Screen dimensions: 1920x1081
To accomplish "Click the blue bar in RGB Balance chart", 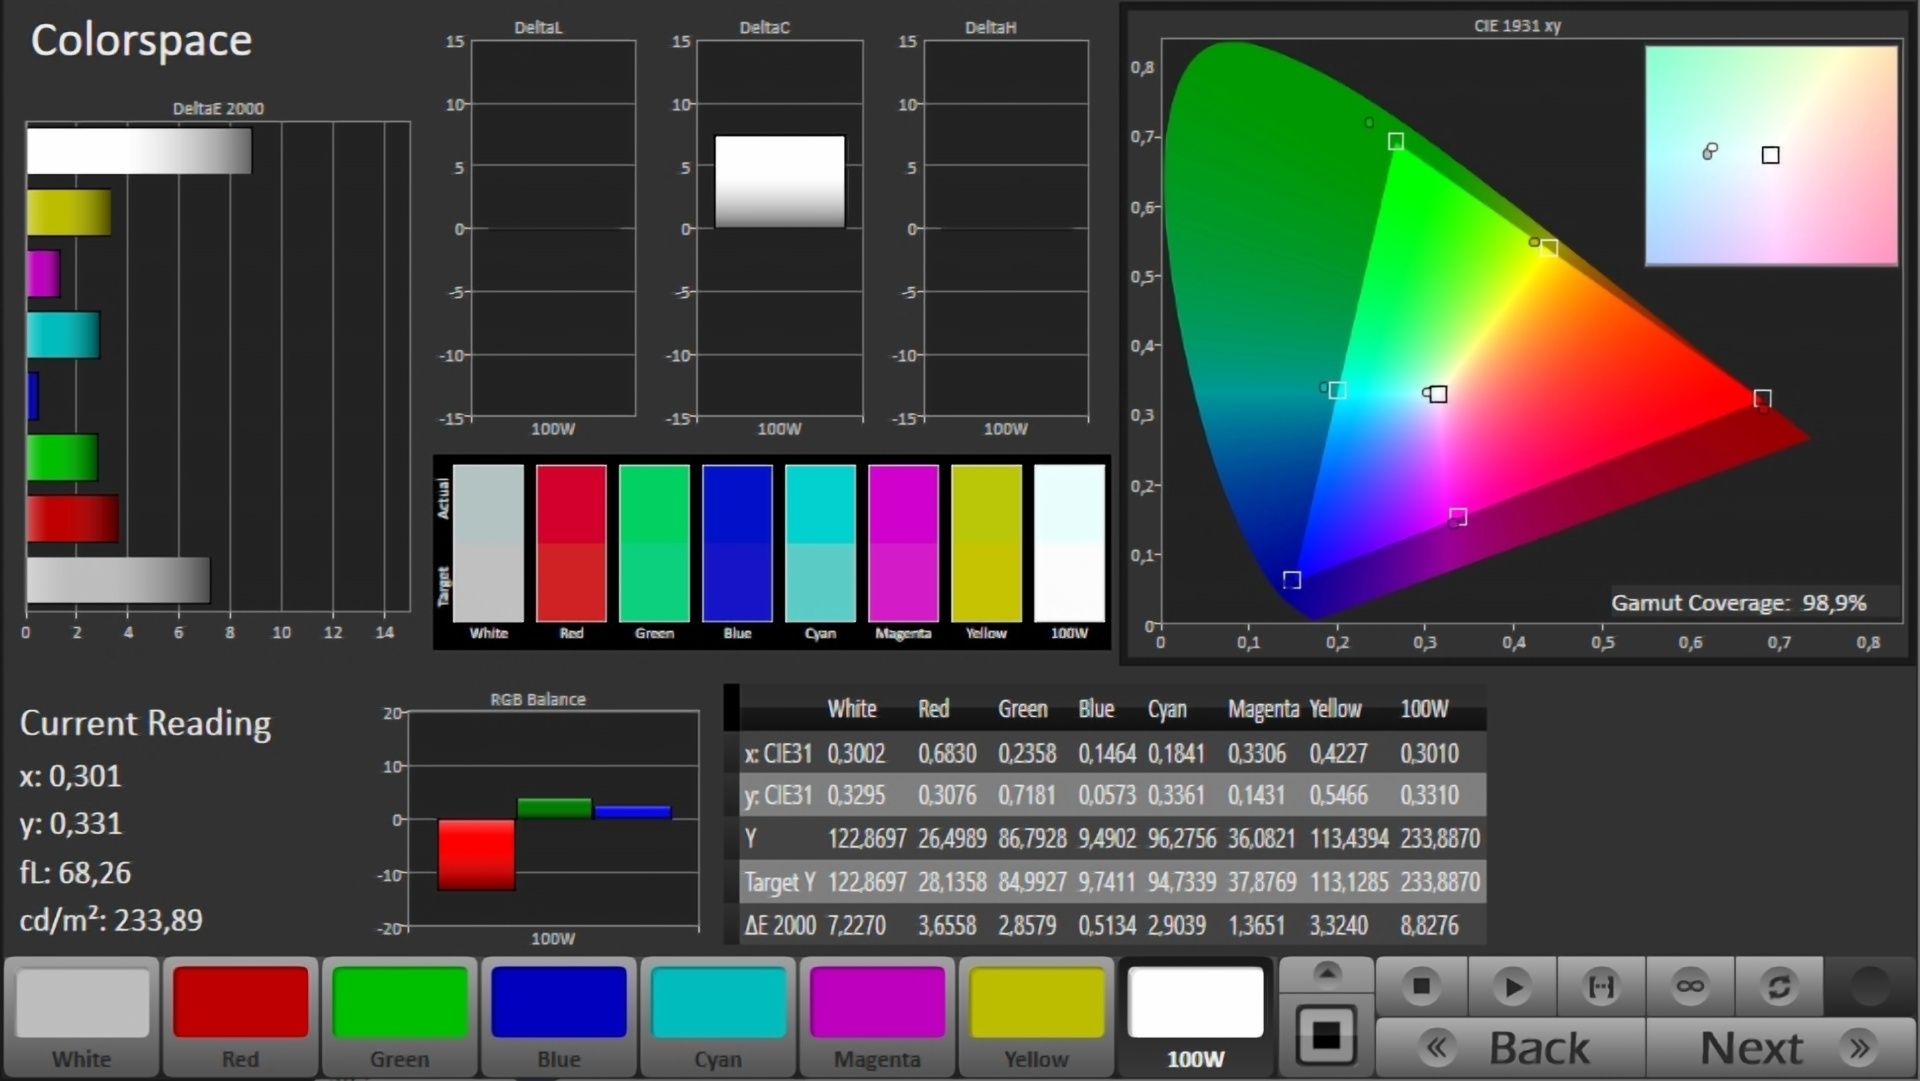I will [632, 812].
